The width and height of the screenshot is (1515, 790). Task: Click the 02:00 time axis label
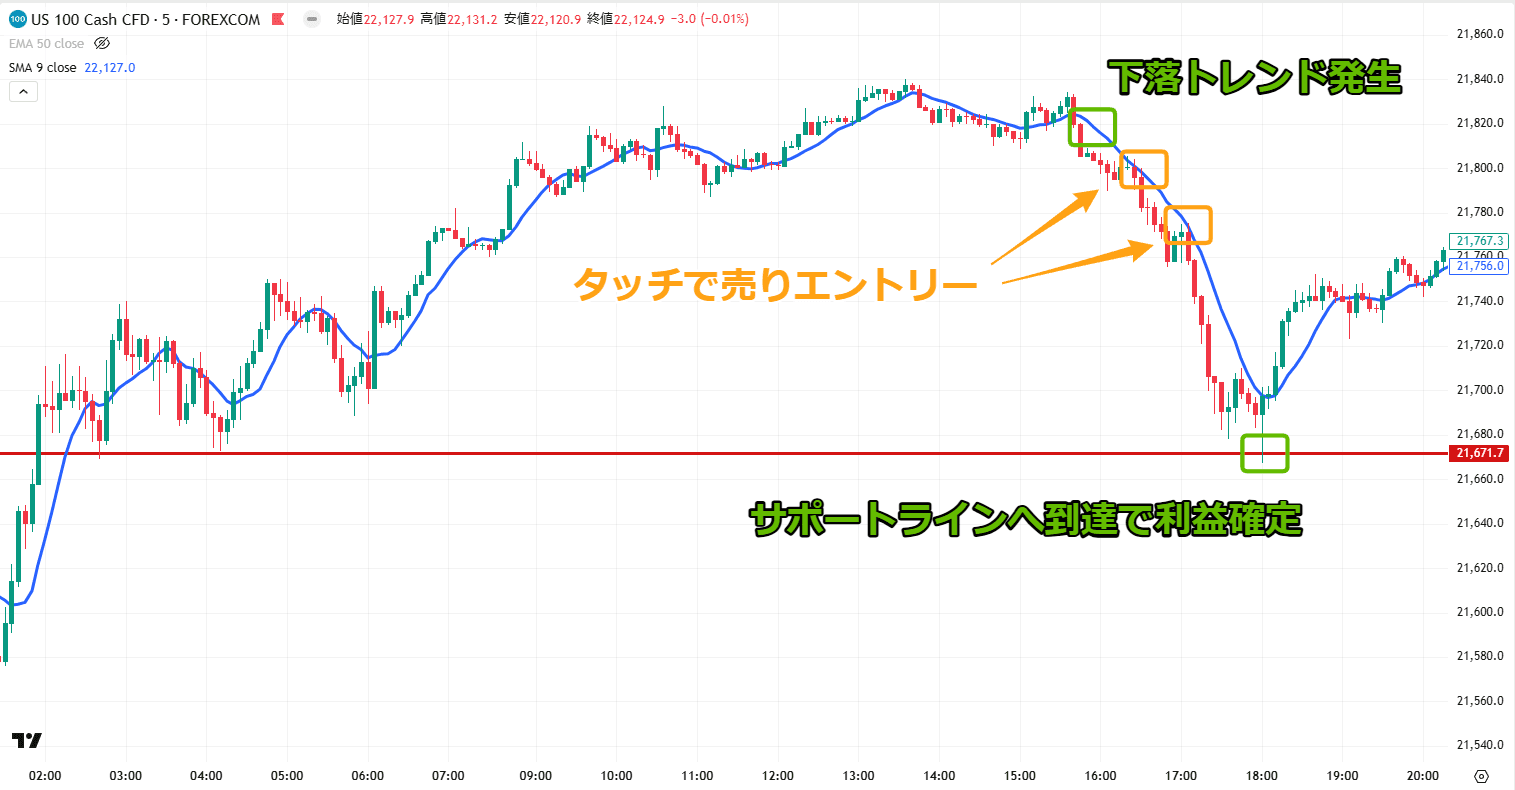[45, 776]
